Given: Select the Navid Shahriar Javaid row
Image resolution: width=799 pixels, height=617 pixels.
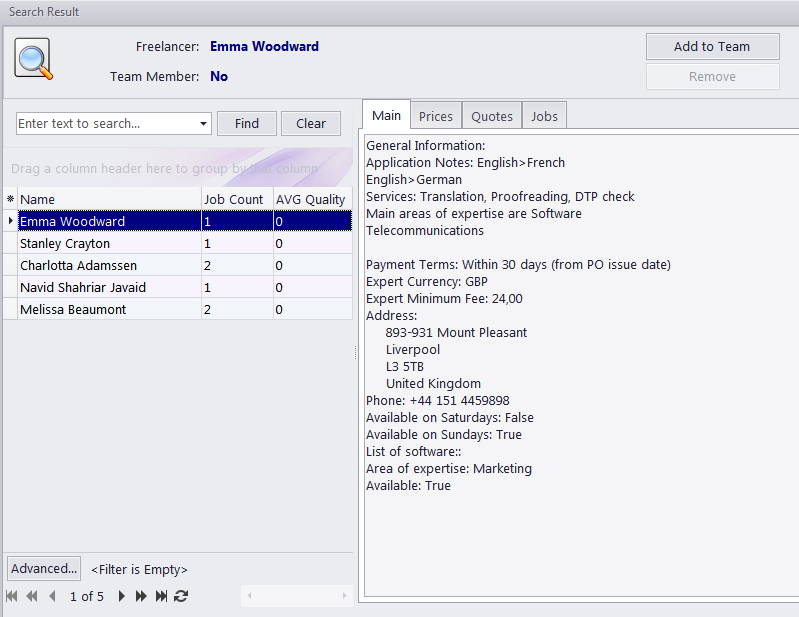Looking at the screenshot, I should click(185, 287).
